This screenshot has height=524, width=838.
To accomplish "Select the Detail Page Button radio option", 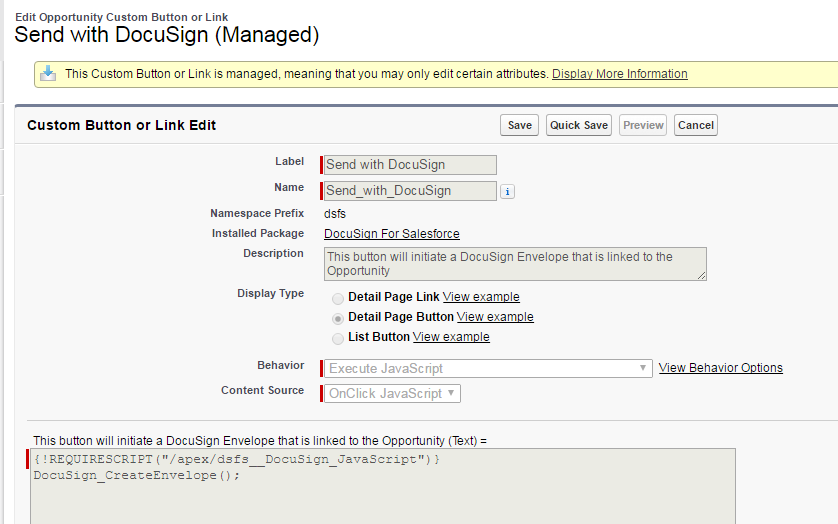I will (x=338, y=318).
